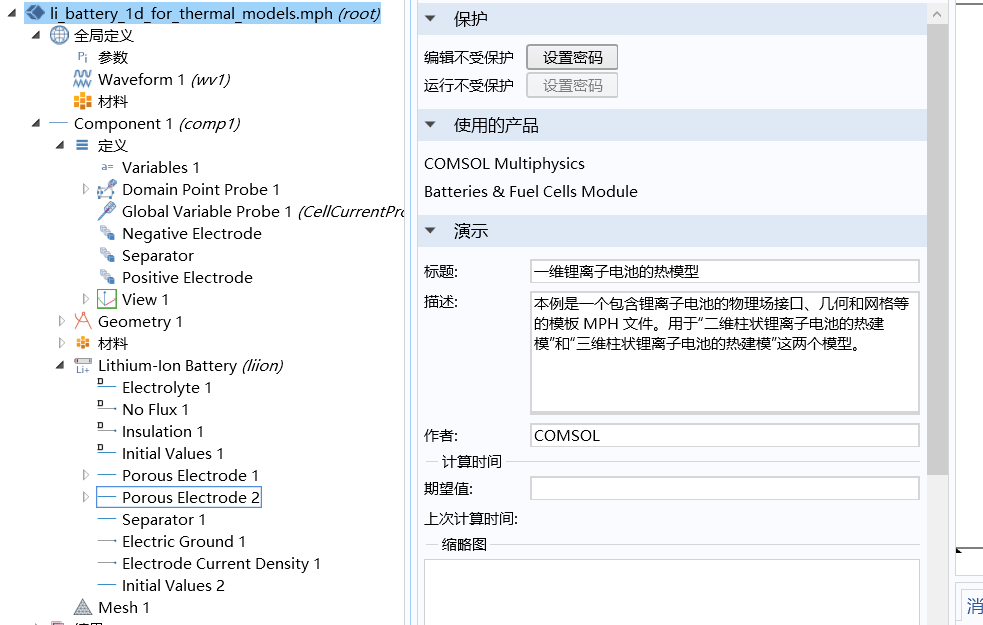Click the View 1 node icon
The image size is (983, 625).
tap(106, 300)
